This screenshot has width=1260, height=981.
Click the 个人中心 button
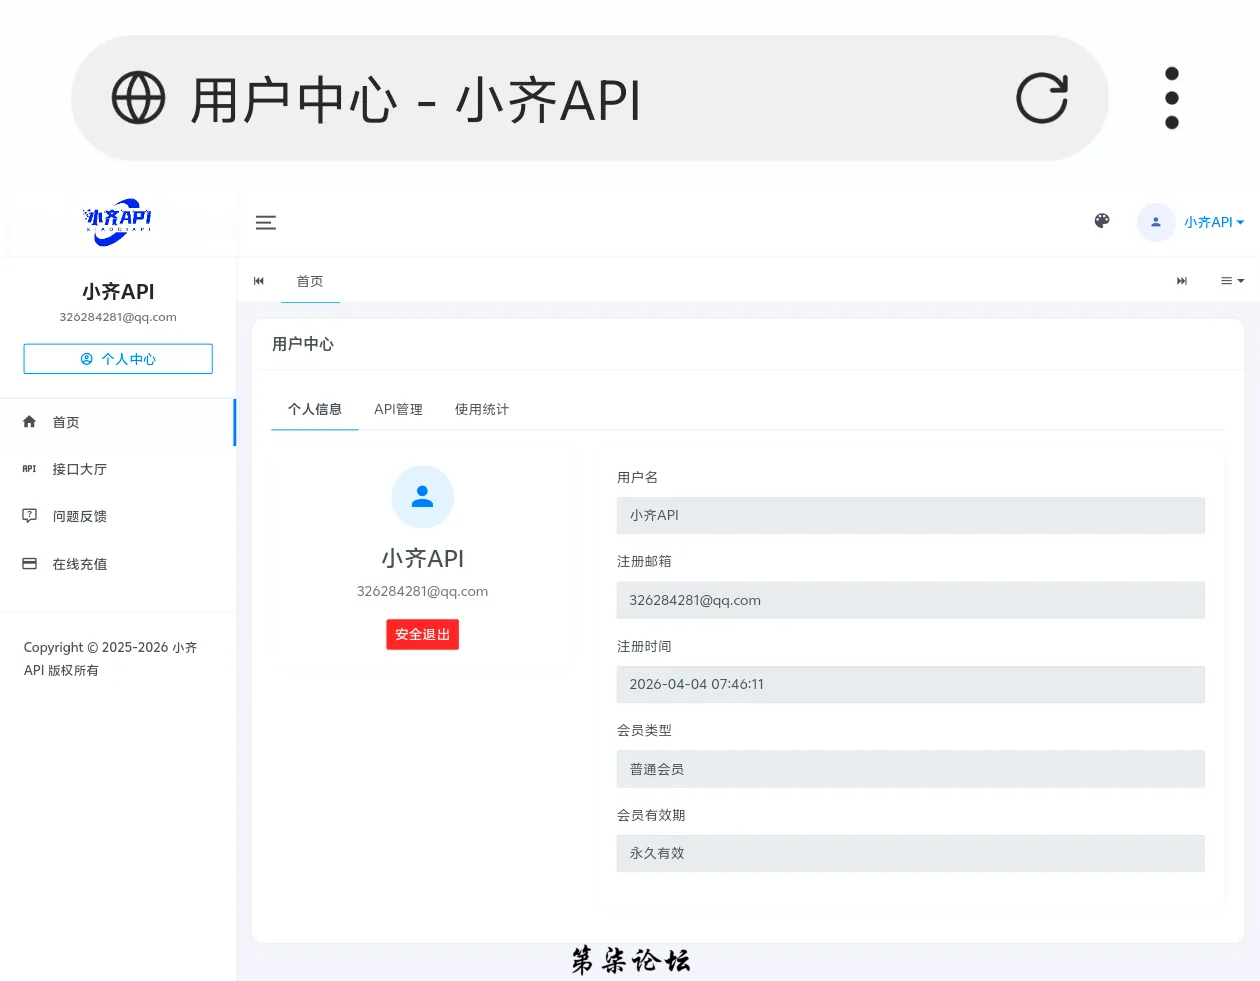click(x=118, y=359)
